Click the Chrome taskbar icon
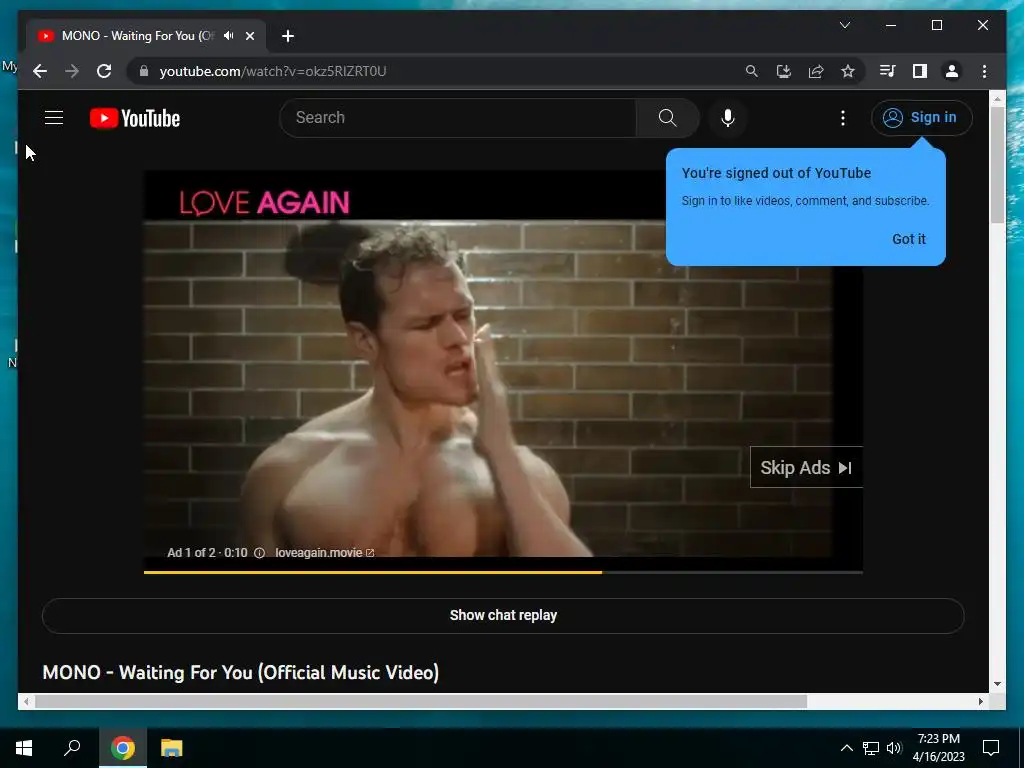The height and width of the screenshot is (768, 1024). point(122,748)
